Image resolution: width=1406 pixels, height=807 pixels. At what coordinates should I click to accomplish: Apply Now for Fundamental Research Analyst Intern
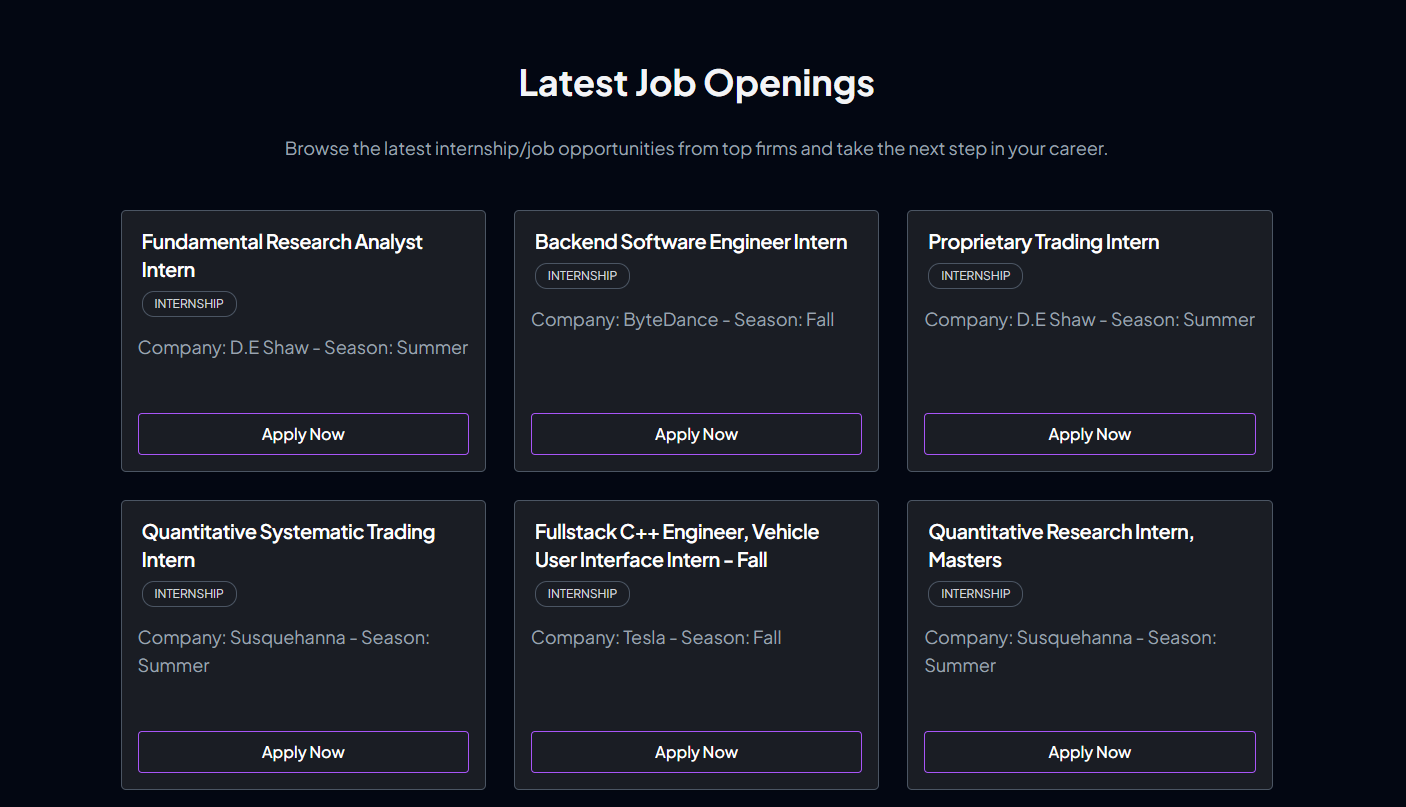pyautogui.click(x=303, y=434)
